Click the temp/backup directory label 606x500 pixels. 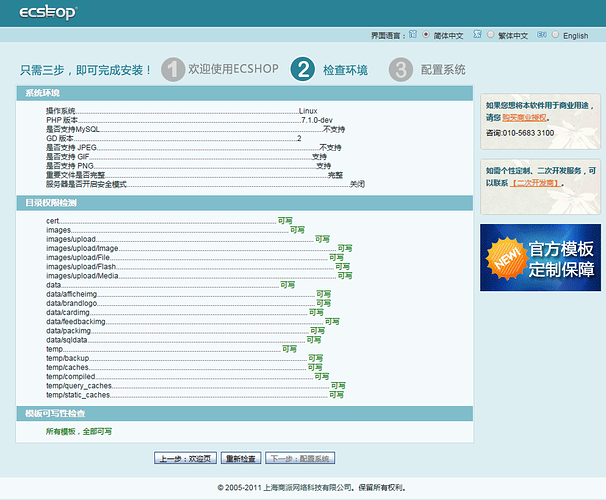click(68, 358)
